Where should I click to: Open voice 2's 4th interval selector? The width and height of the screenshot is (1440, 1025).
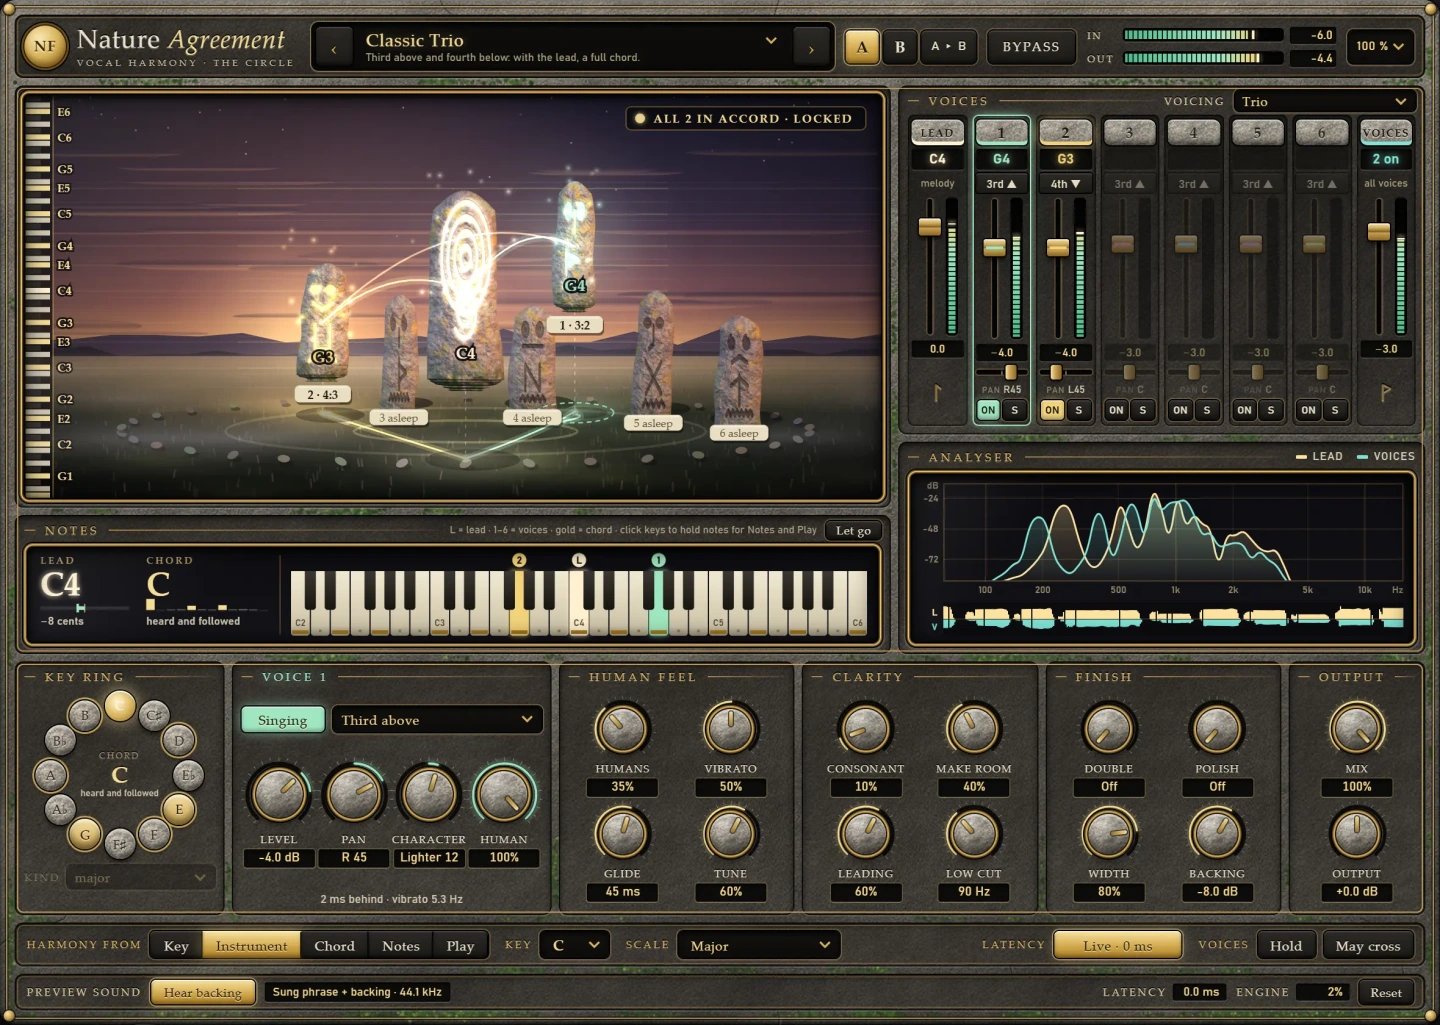tap(1065, 184)
